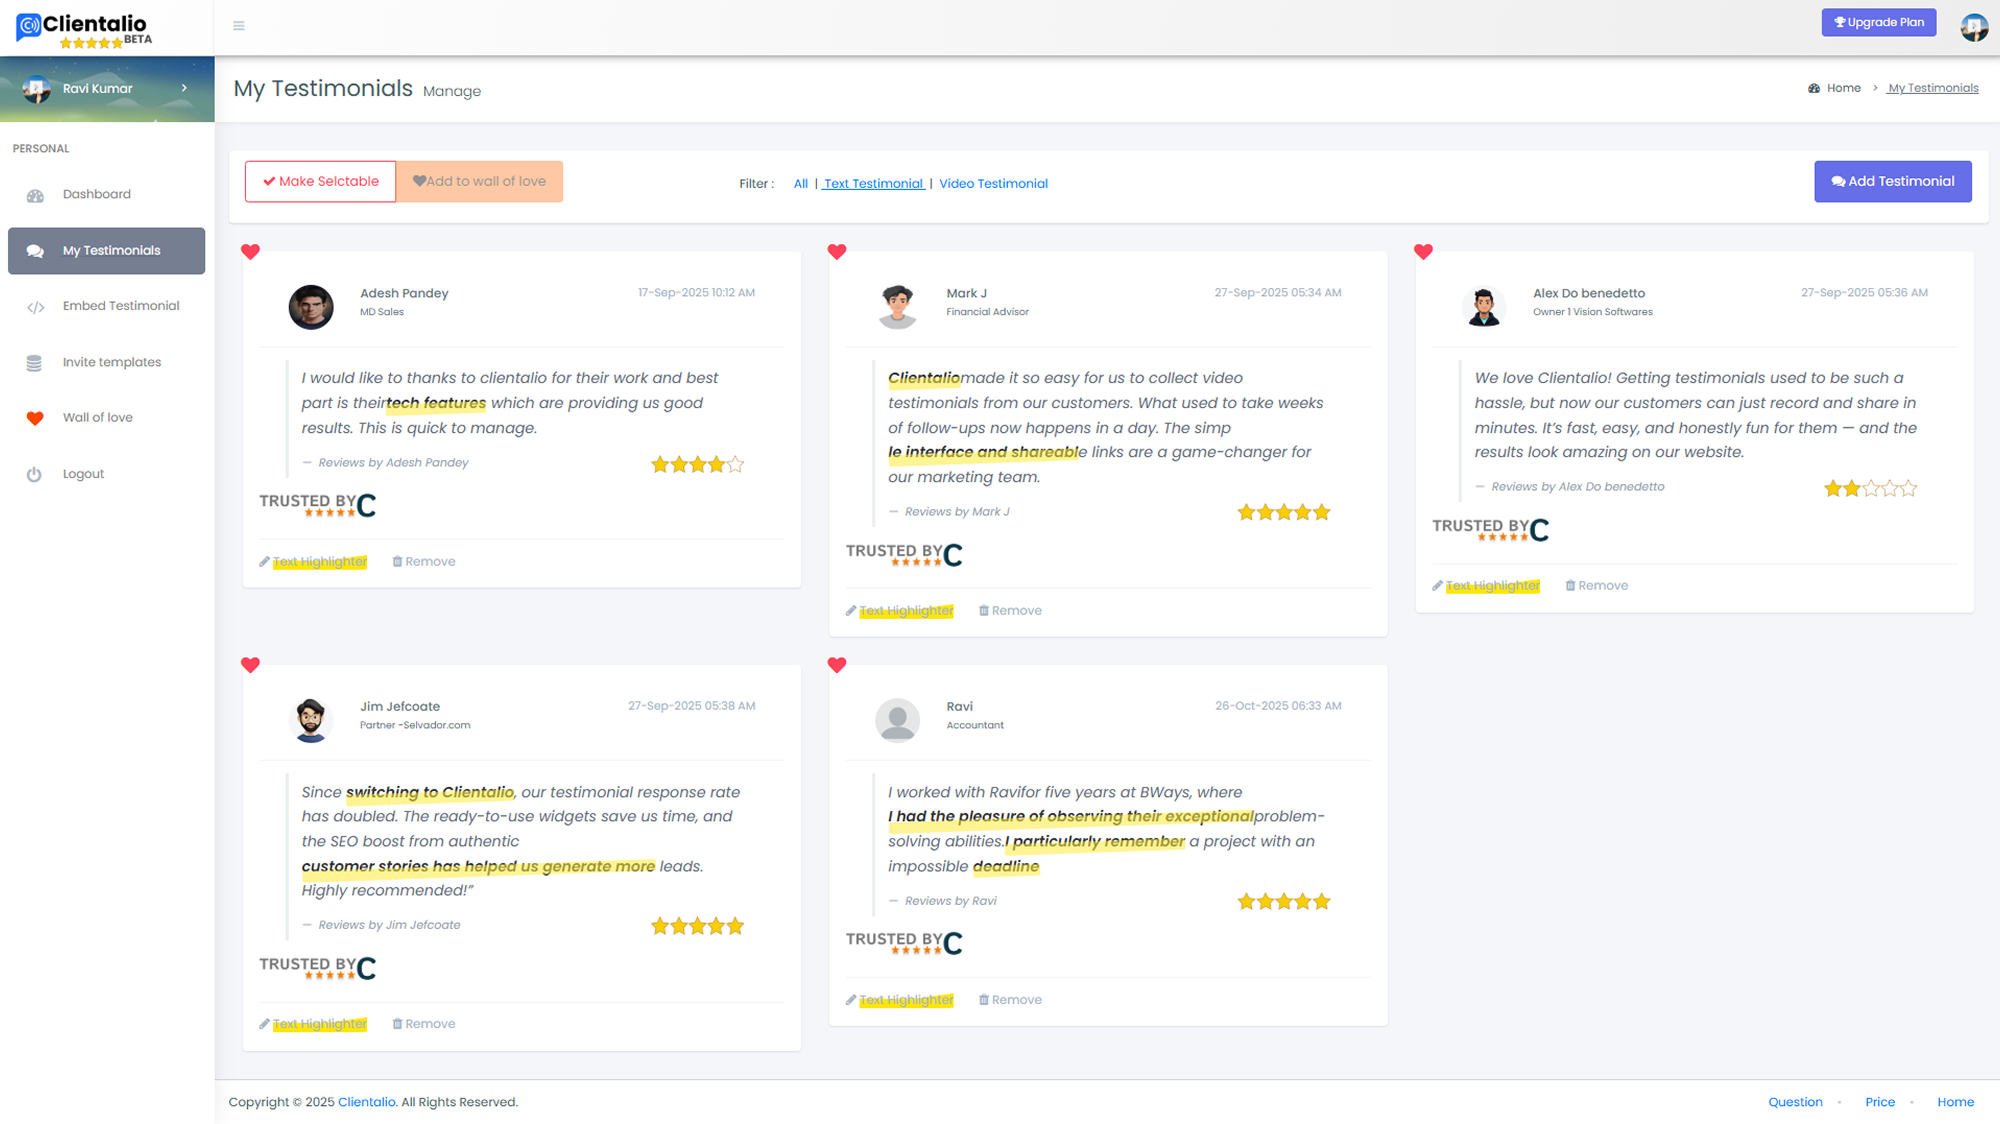The height and width of the screenshot is (1124, 2000).
Task: Open Dashboard from sidebar
Action: [96, 194]
